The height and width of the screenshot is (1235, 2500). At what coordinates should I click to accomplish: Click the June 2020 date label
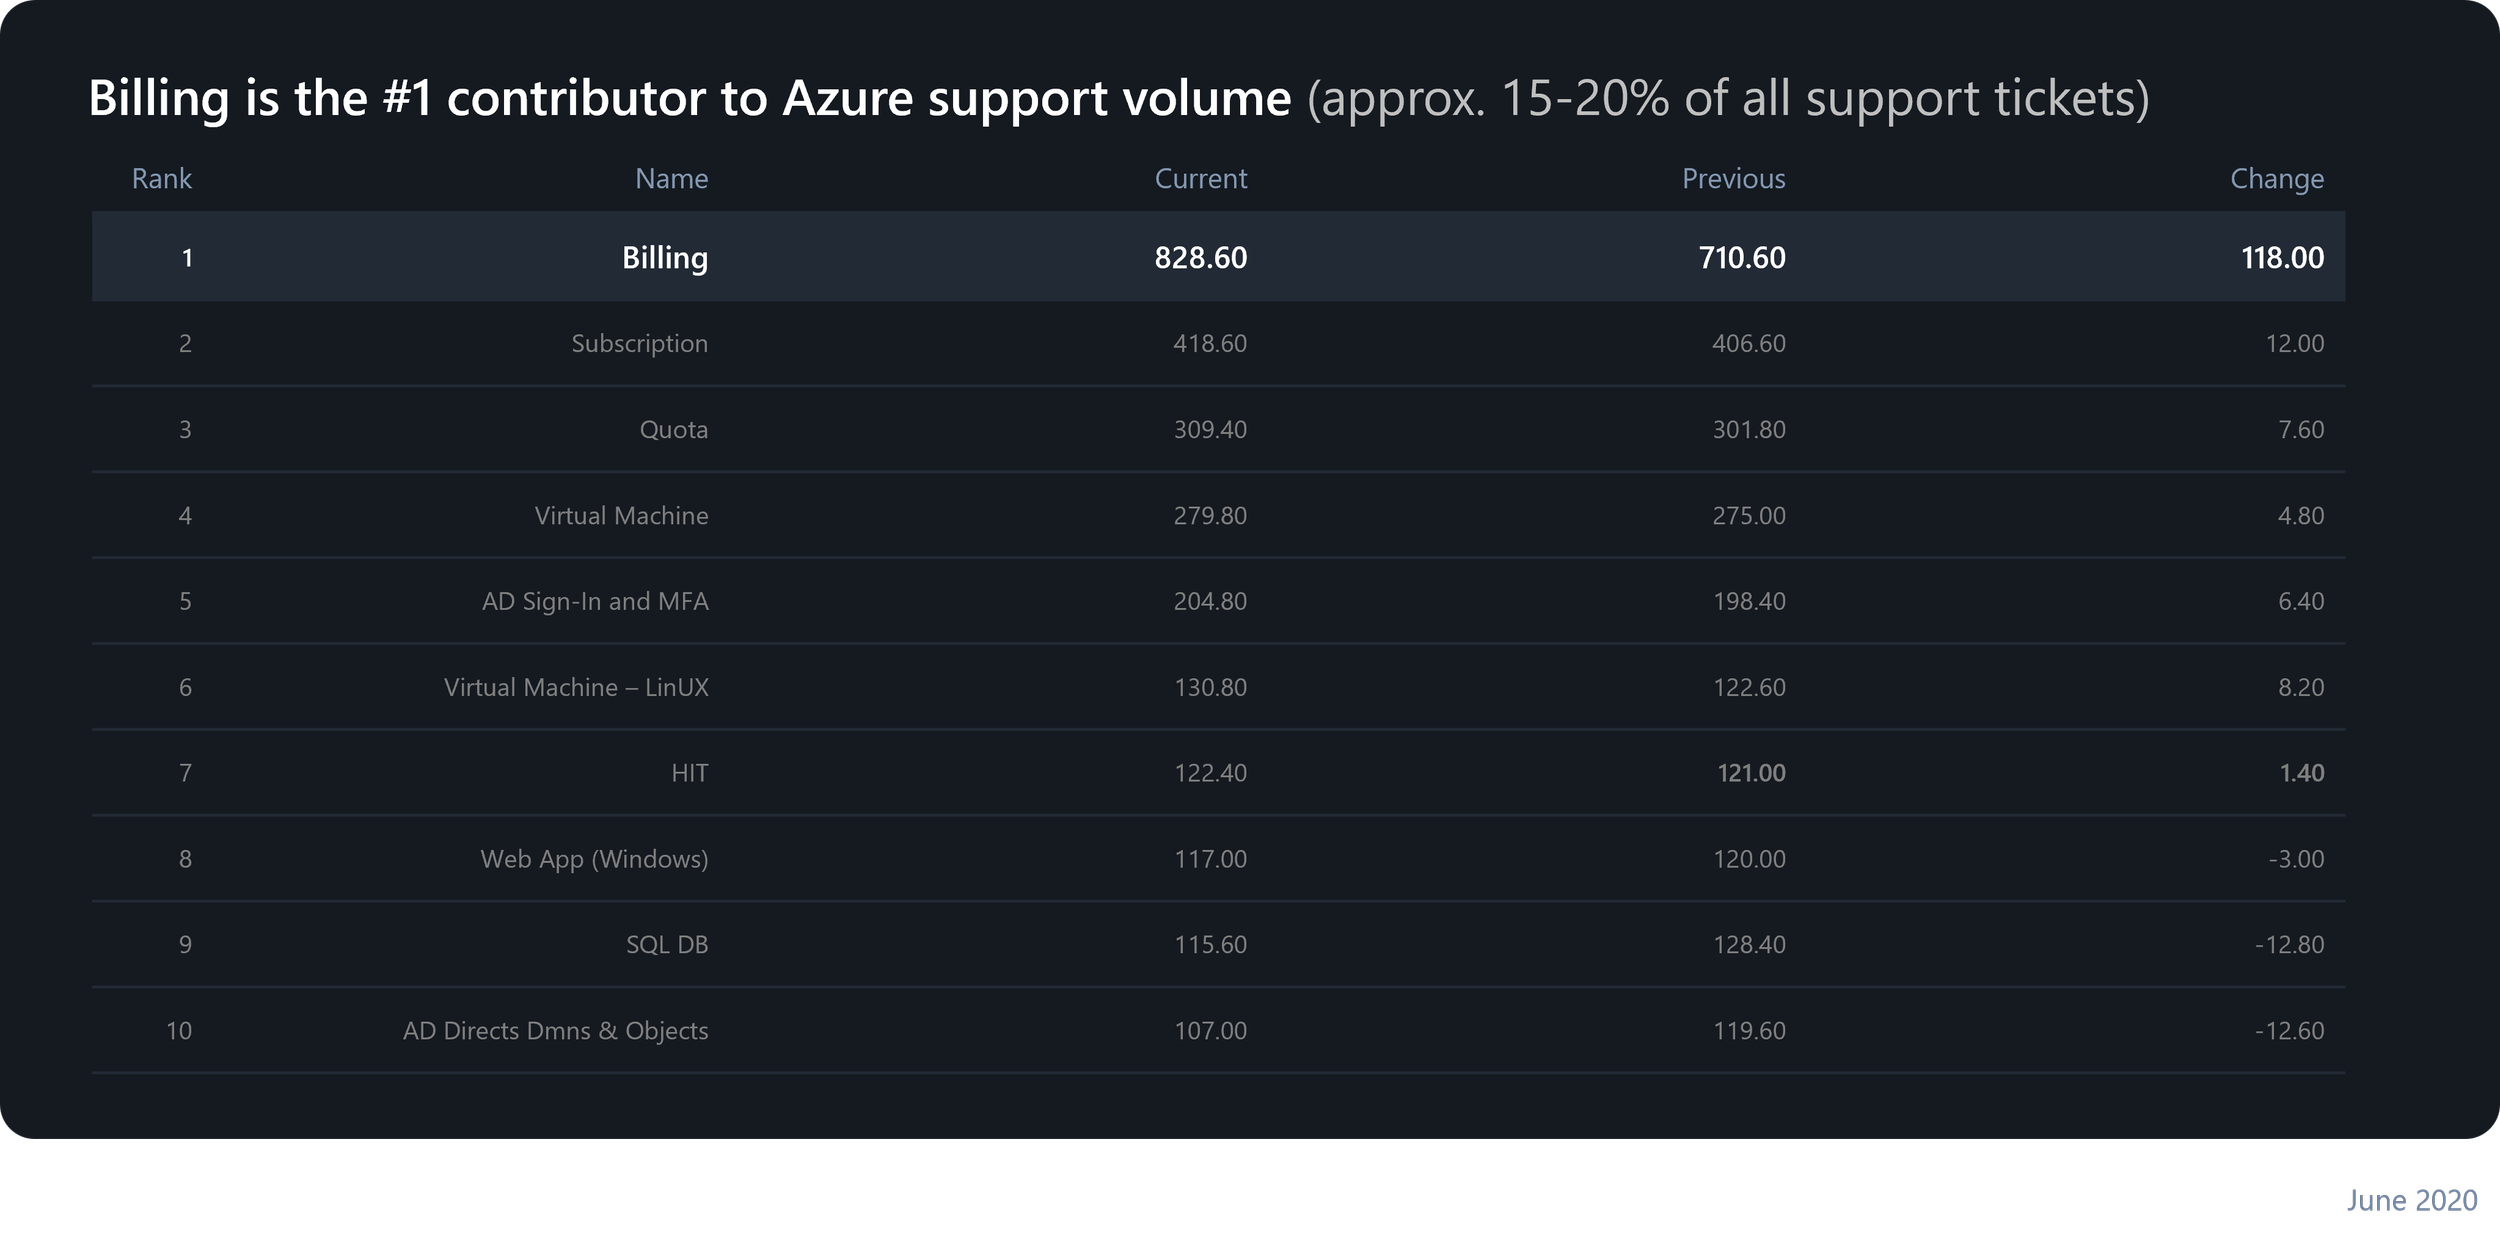2412,1200
